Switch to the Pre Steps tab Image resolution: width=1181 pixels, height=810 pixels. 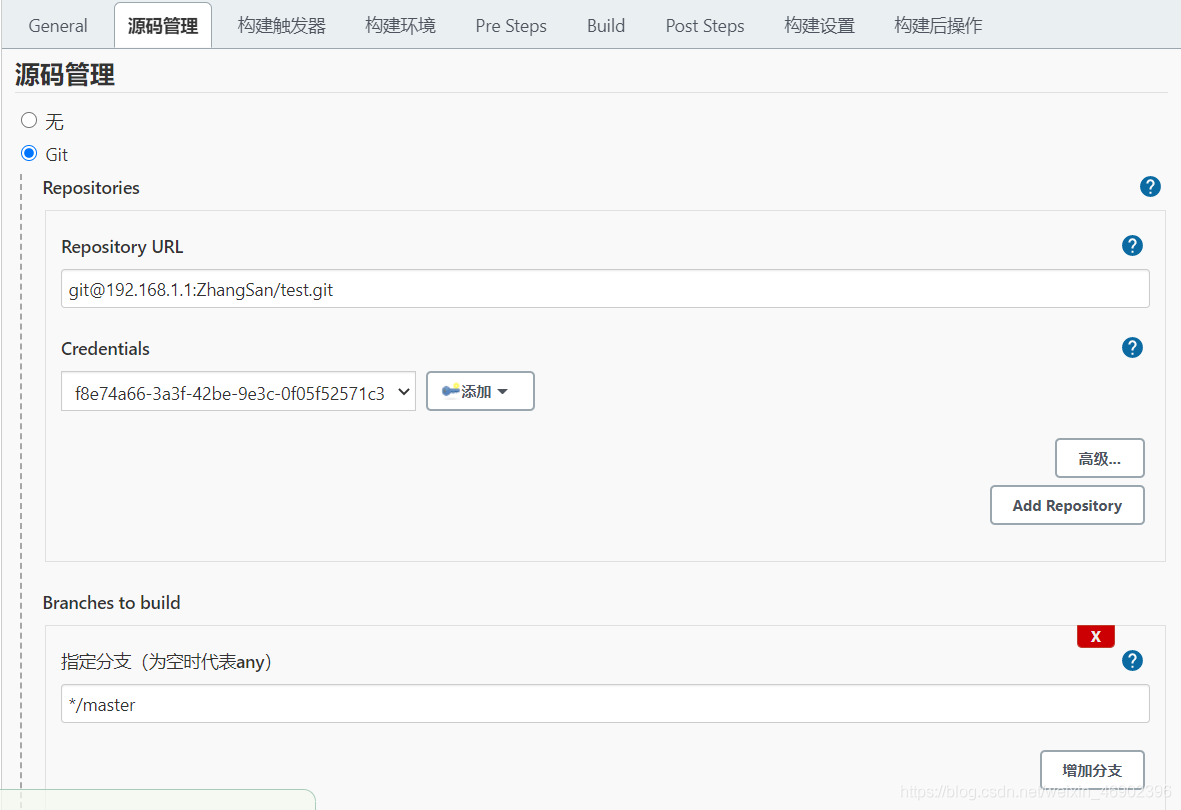click(x=511, y=26)
